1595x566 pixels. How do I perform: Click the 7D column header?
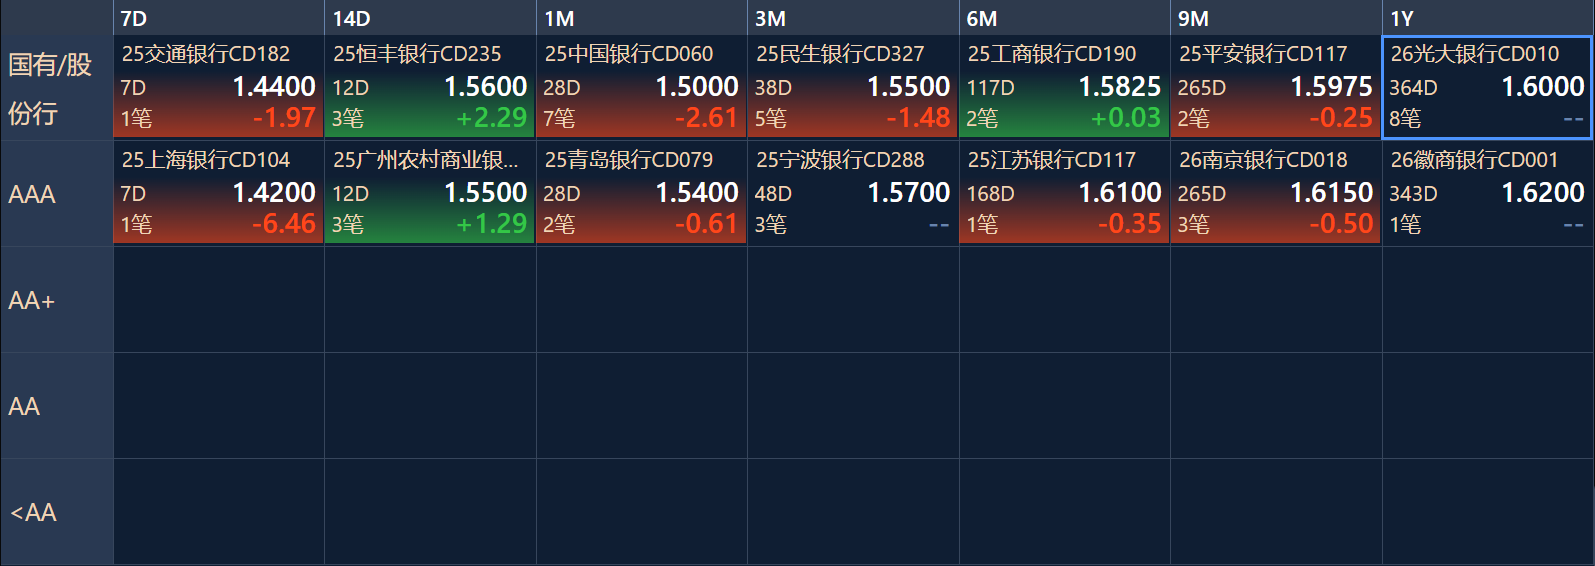(x=218, y=18)
